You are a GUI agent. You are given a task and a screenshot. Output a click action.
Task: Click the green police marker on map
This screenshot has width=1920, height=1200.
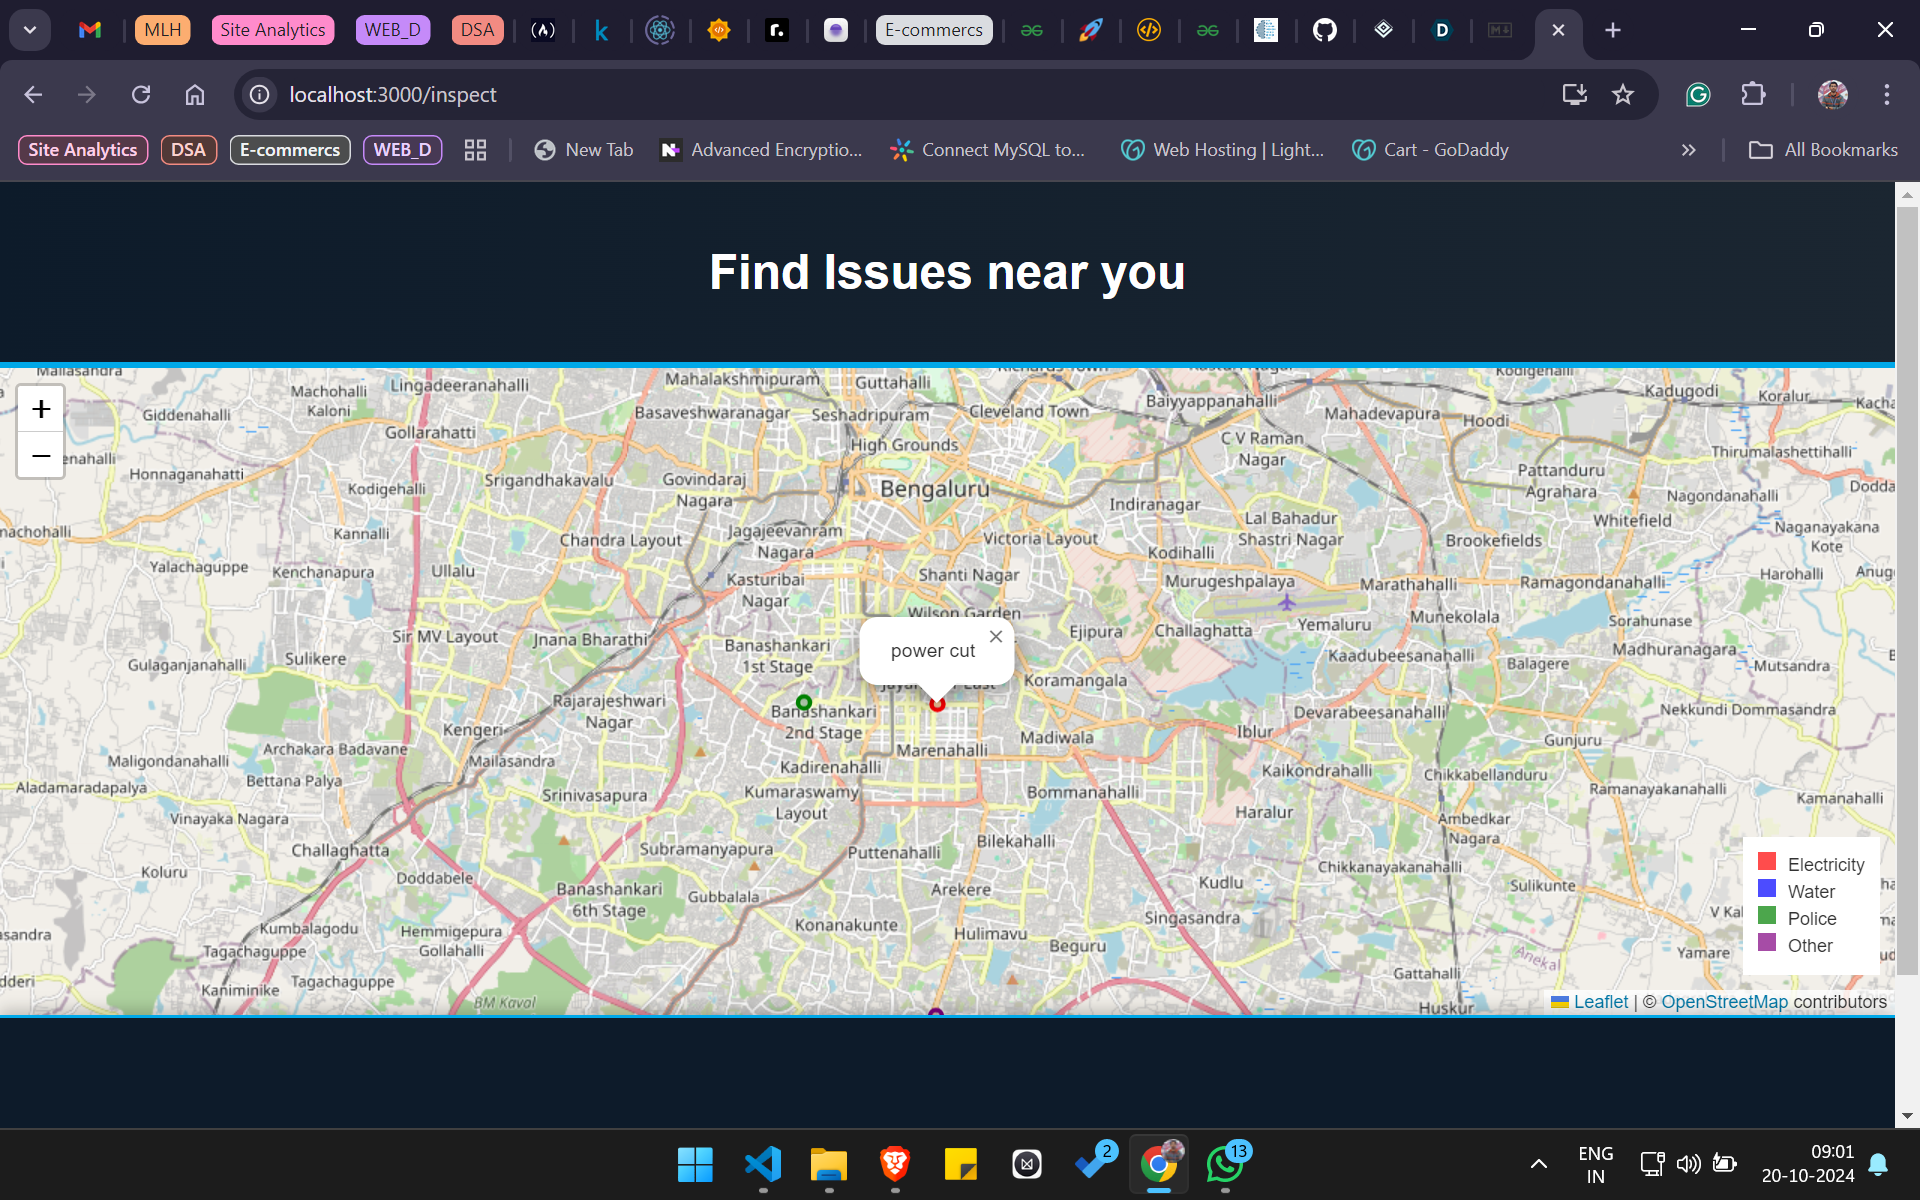pos(804,702)
